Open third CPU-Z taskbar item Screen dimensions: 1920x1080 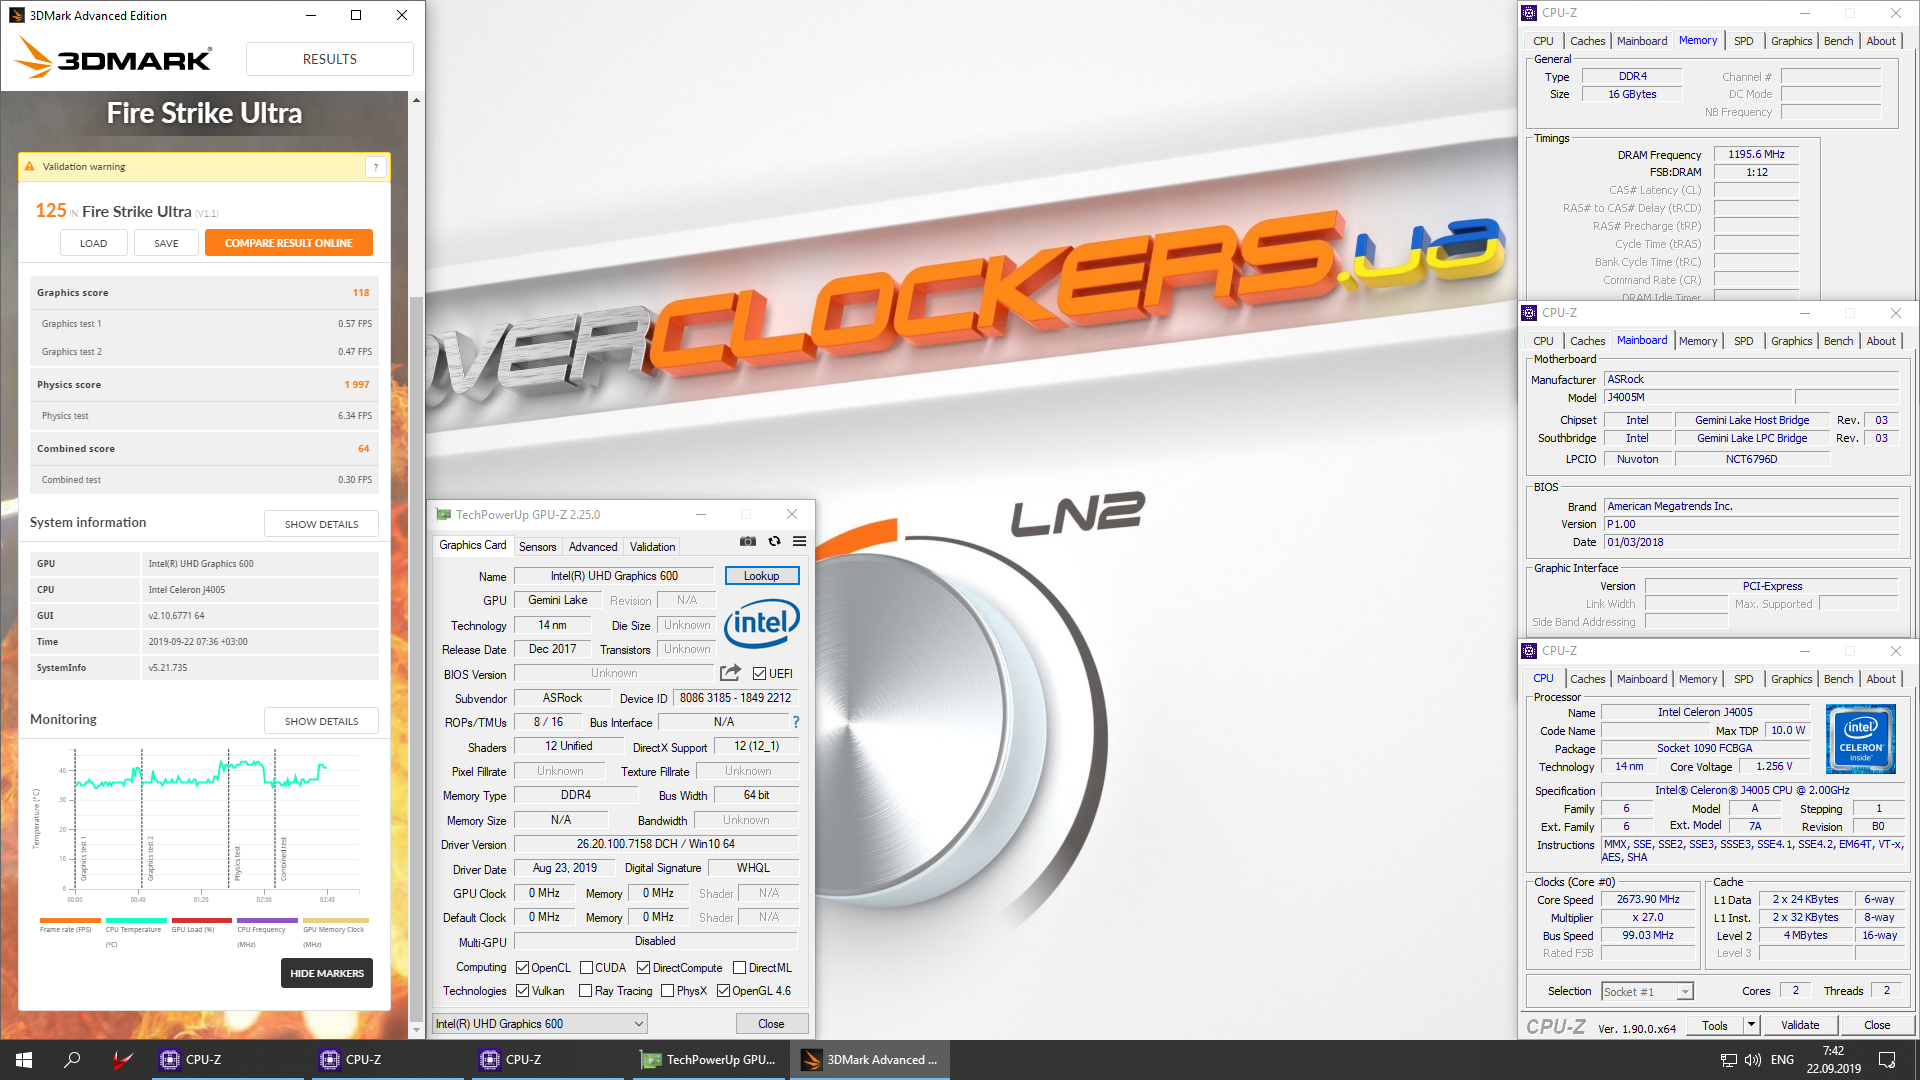548,1060
